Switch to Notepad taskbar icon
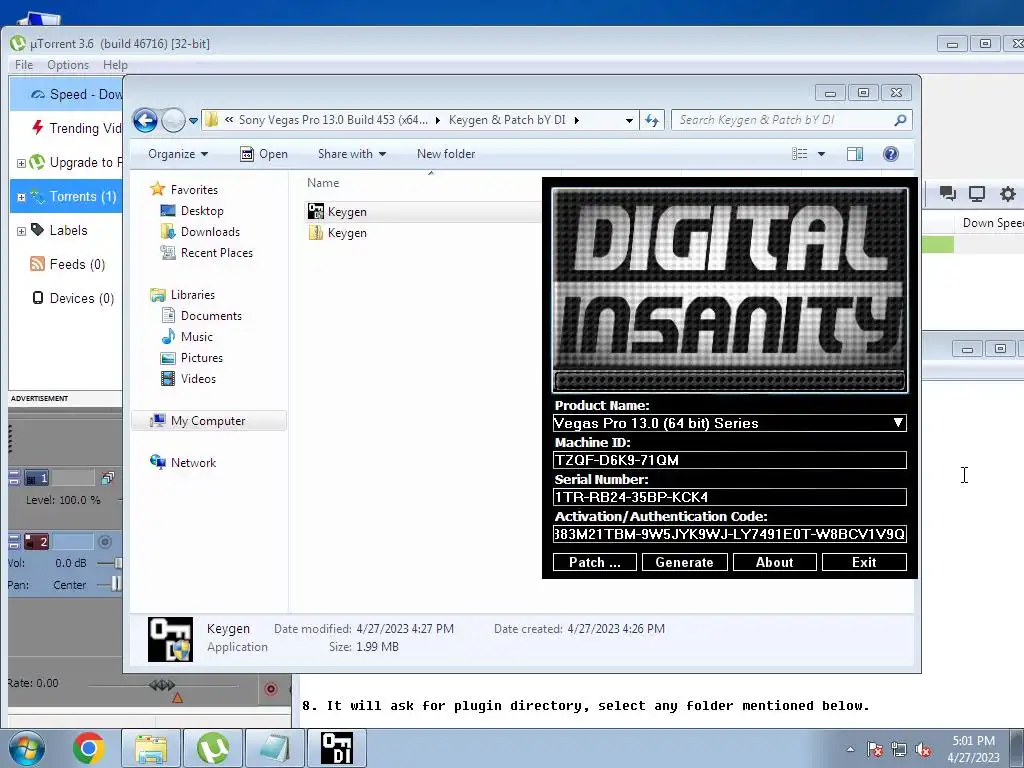Viewport: 1024px width, 768px height. point(275,748)
